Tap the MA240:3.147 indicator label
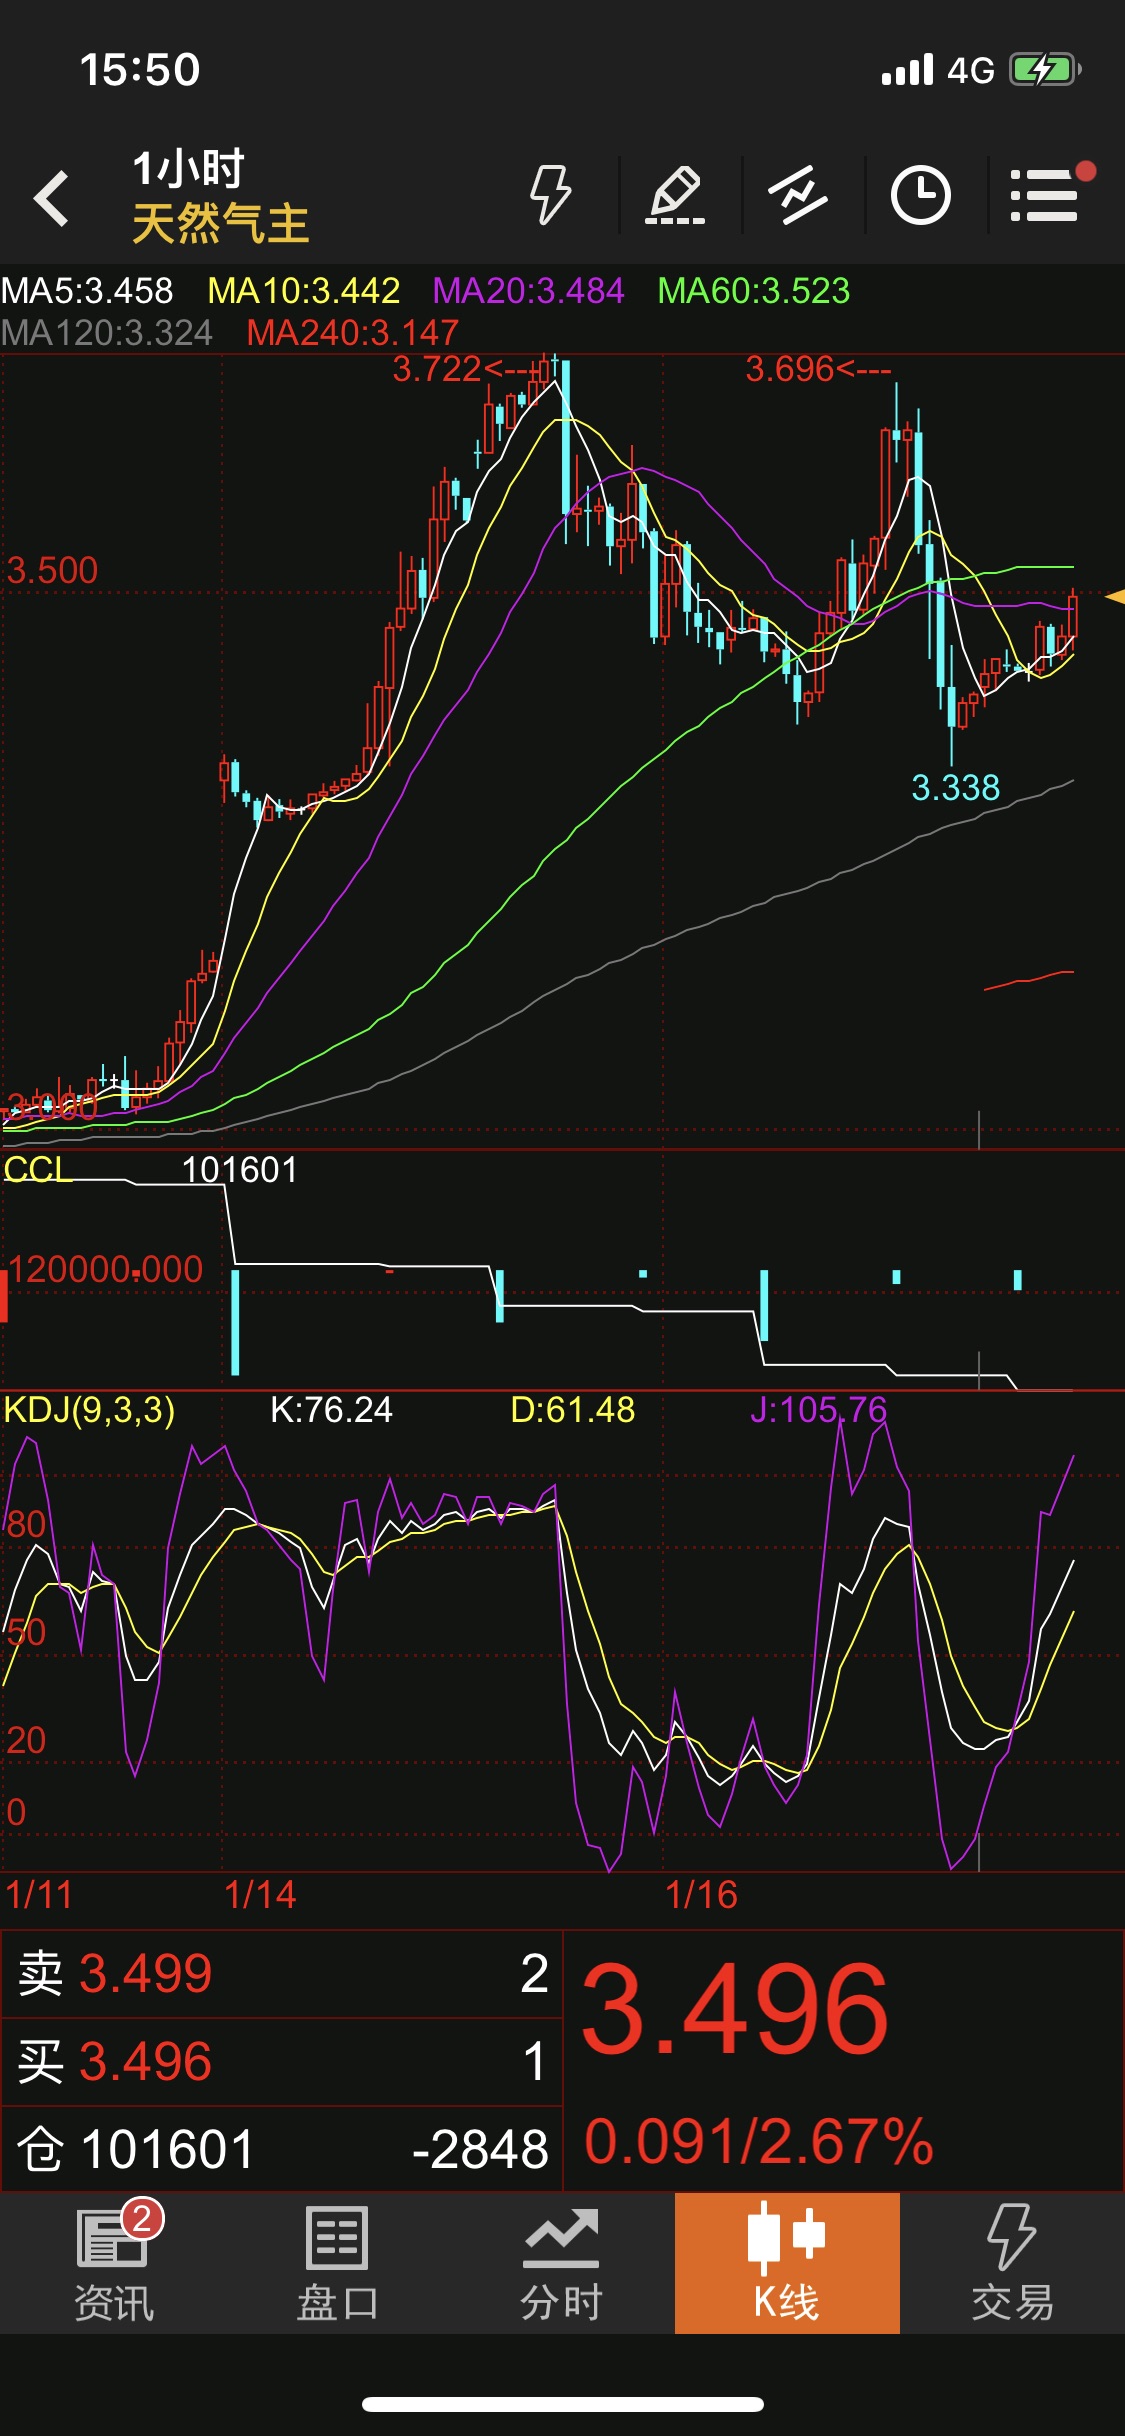The height and width of the screenshot is (2436, 1125). pyautogui.click(x=353, y=333)
